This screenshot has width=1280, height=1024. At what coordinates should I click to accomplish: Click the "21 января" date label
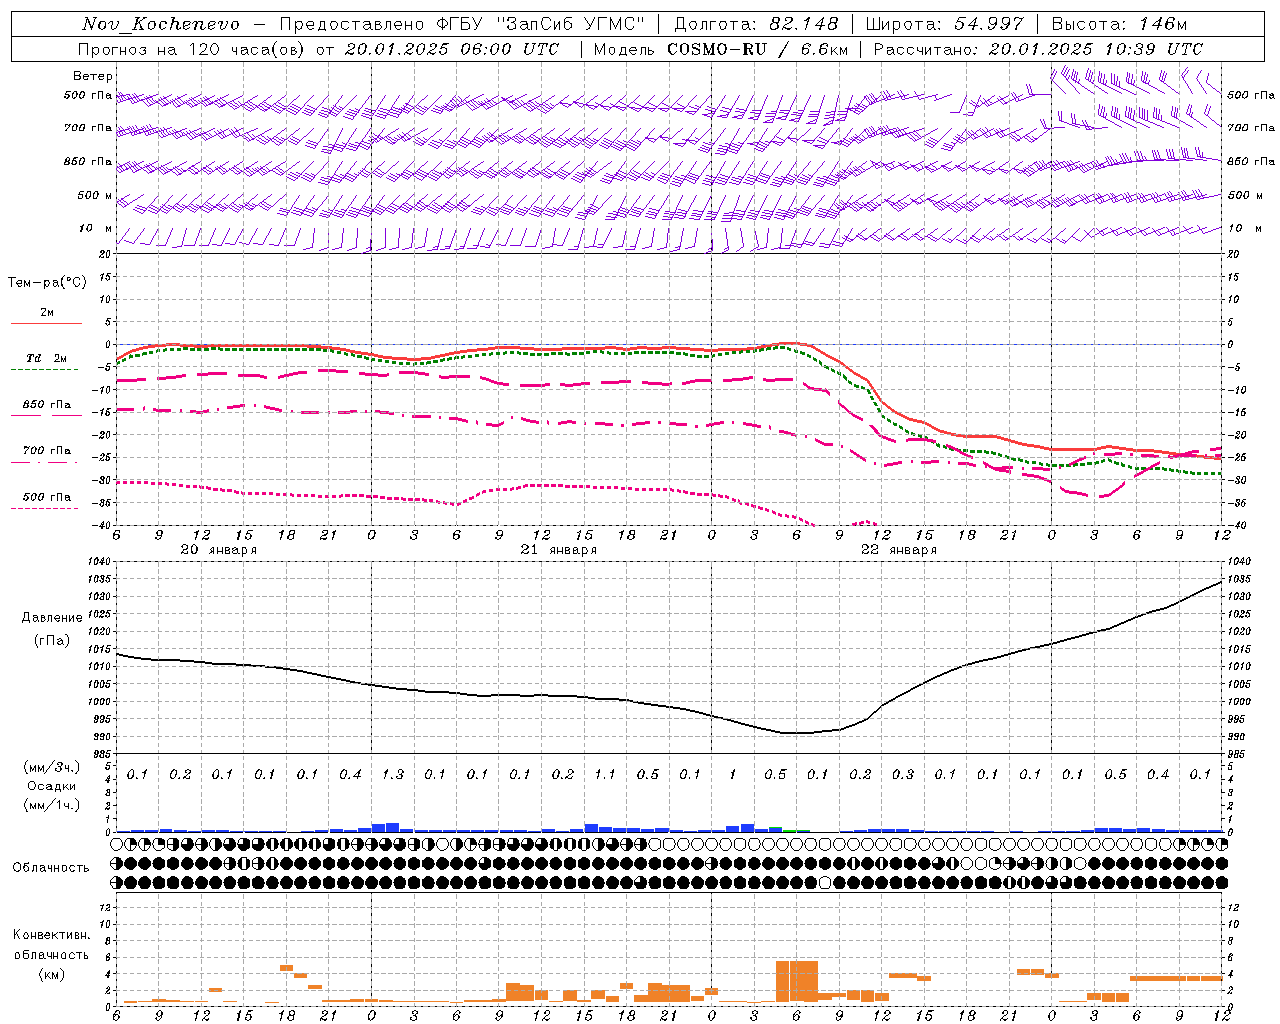(x=559, y=550)
